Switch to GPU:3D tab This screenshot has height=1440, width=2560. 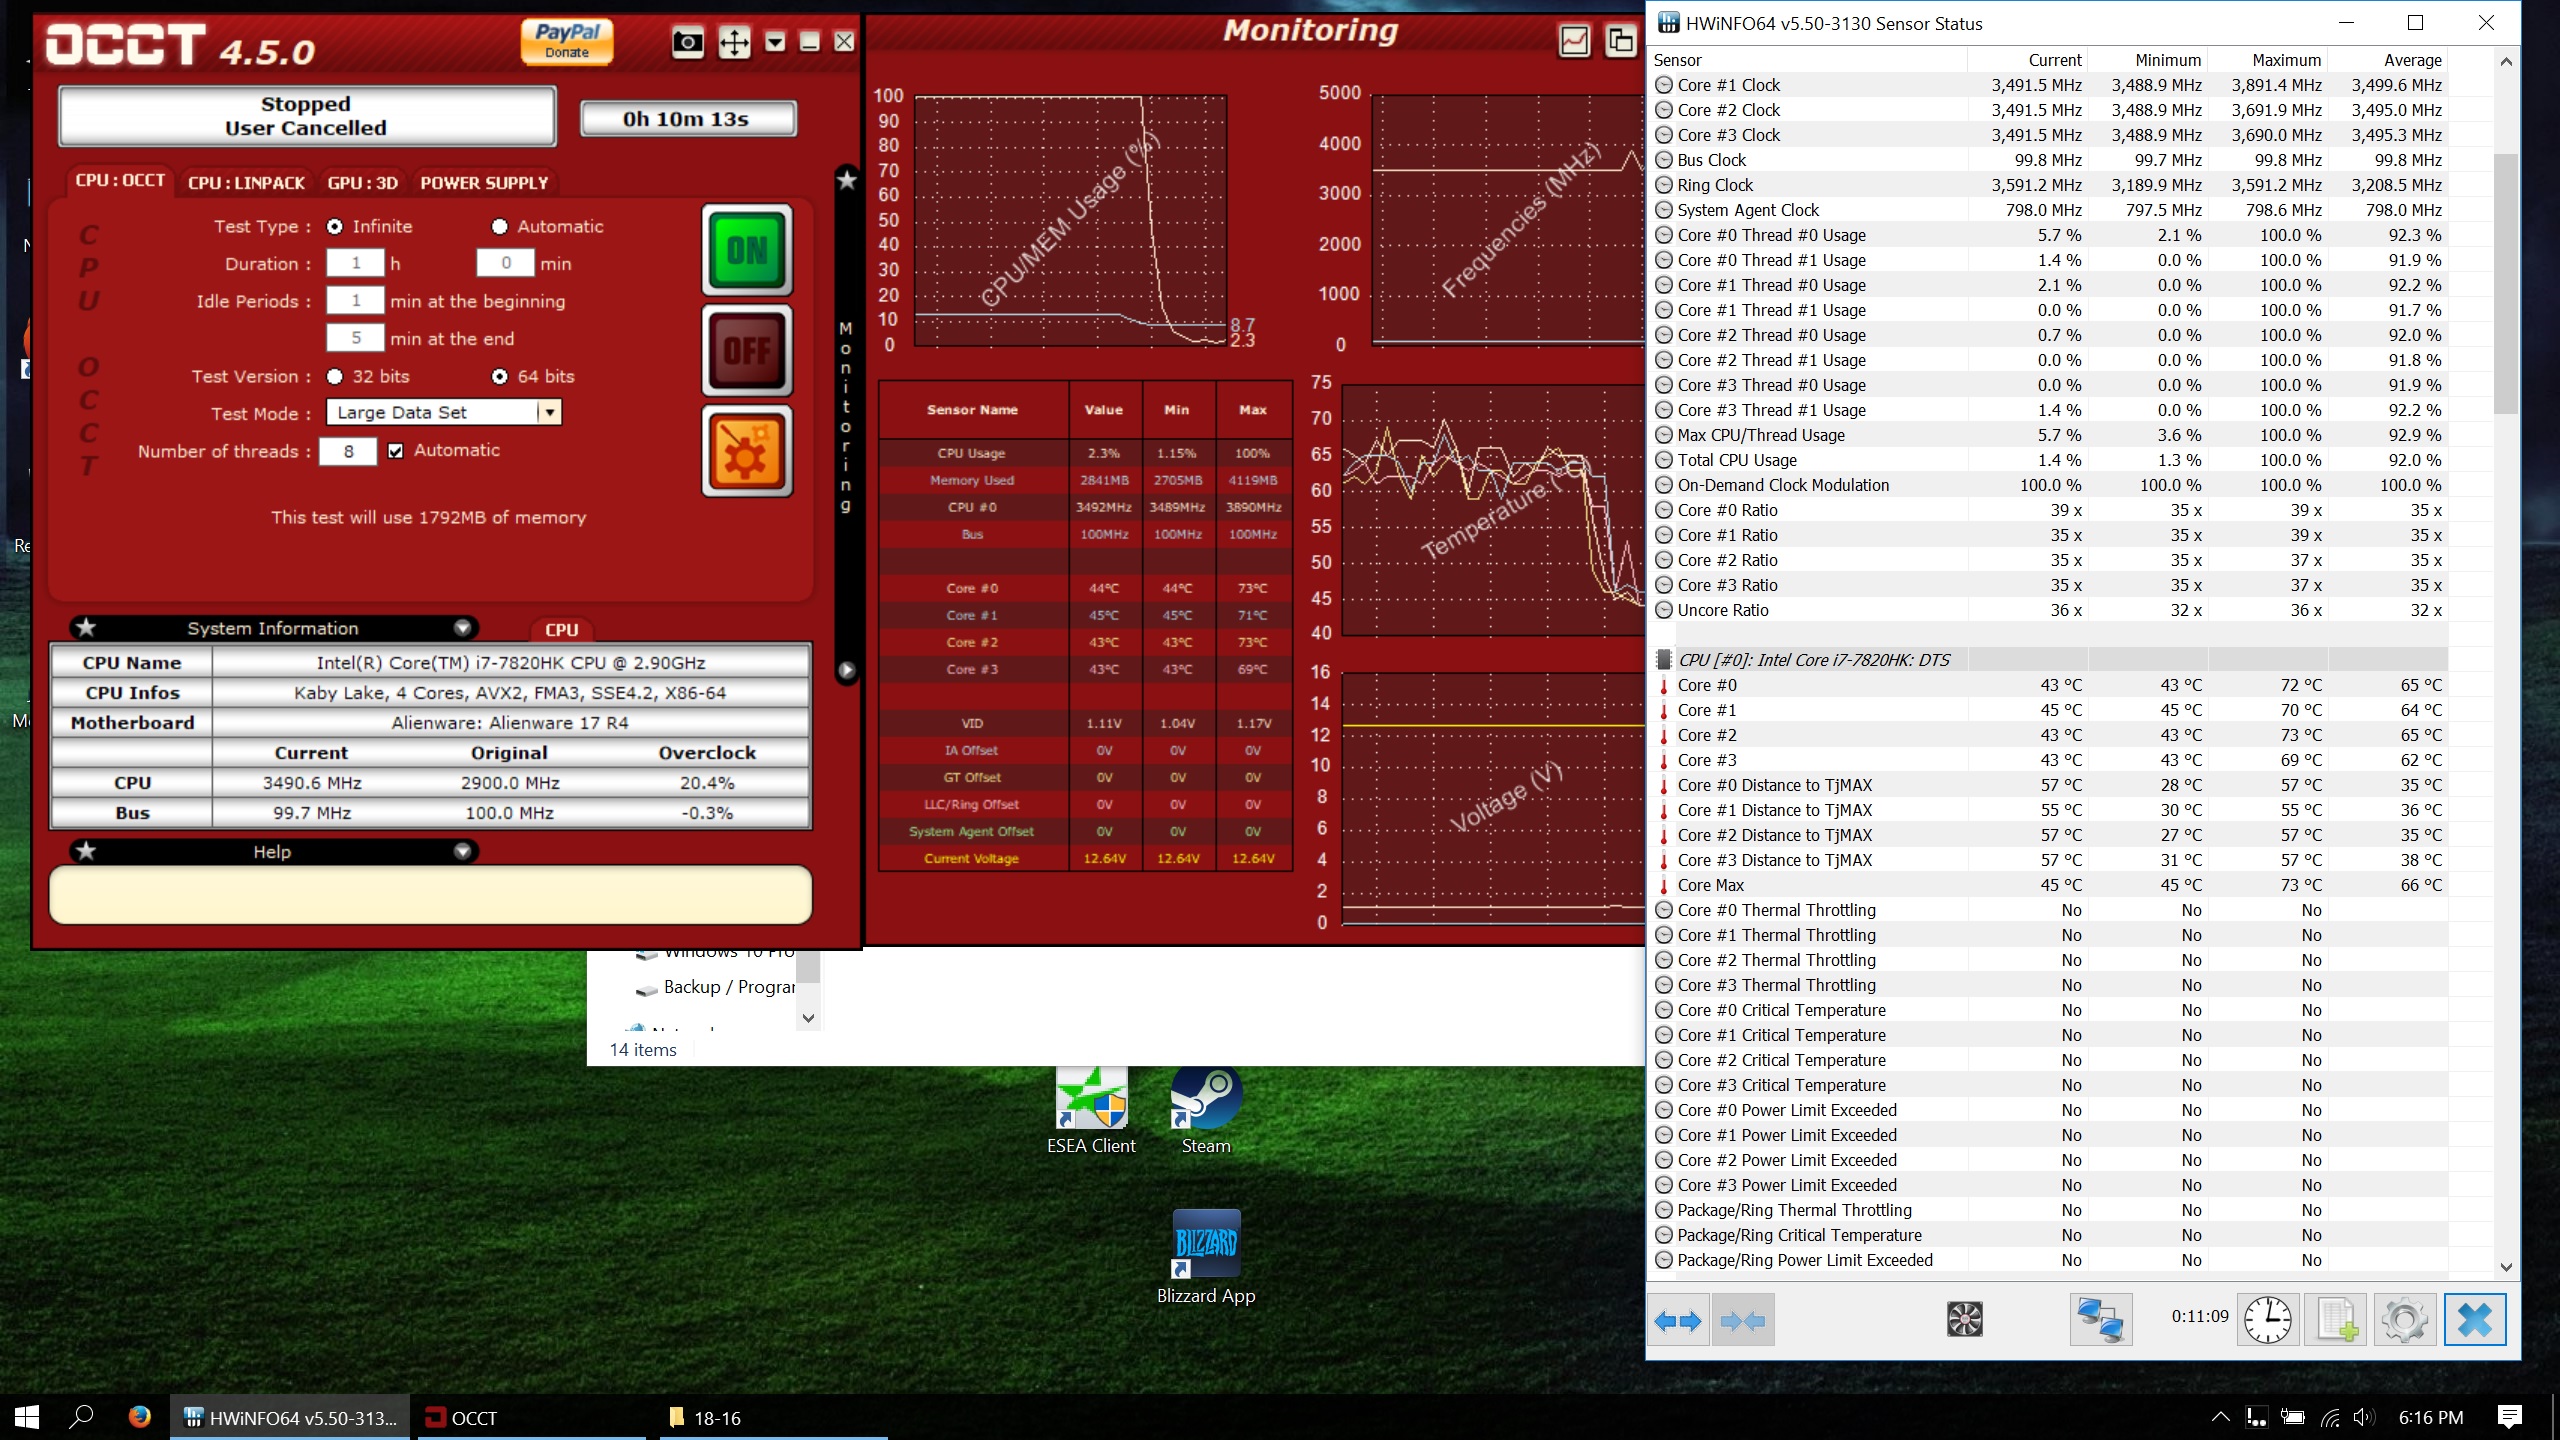pos(363,183)
